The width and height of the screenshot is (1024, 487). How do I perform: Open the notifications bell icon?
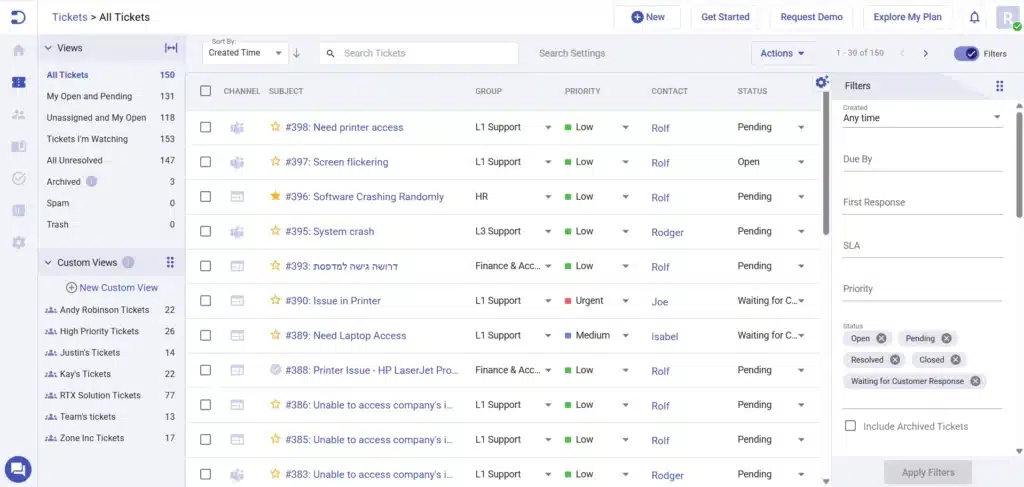[x=974, y=18]
